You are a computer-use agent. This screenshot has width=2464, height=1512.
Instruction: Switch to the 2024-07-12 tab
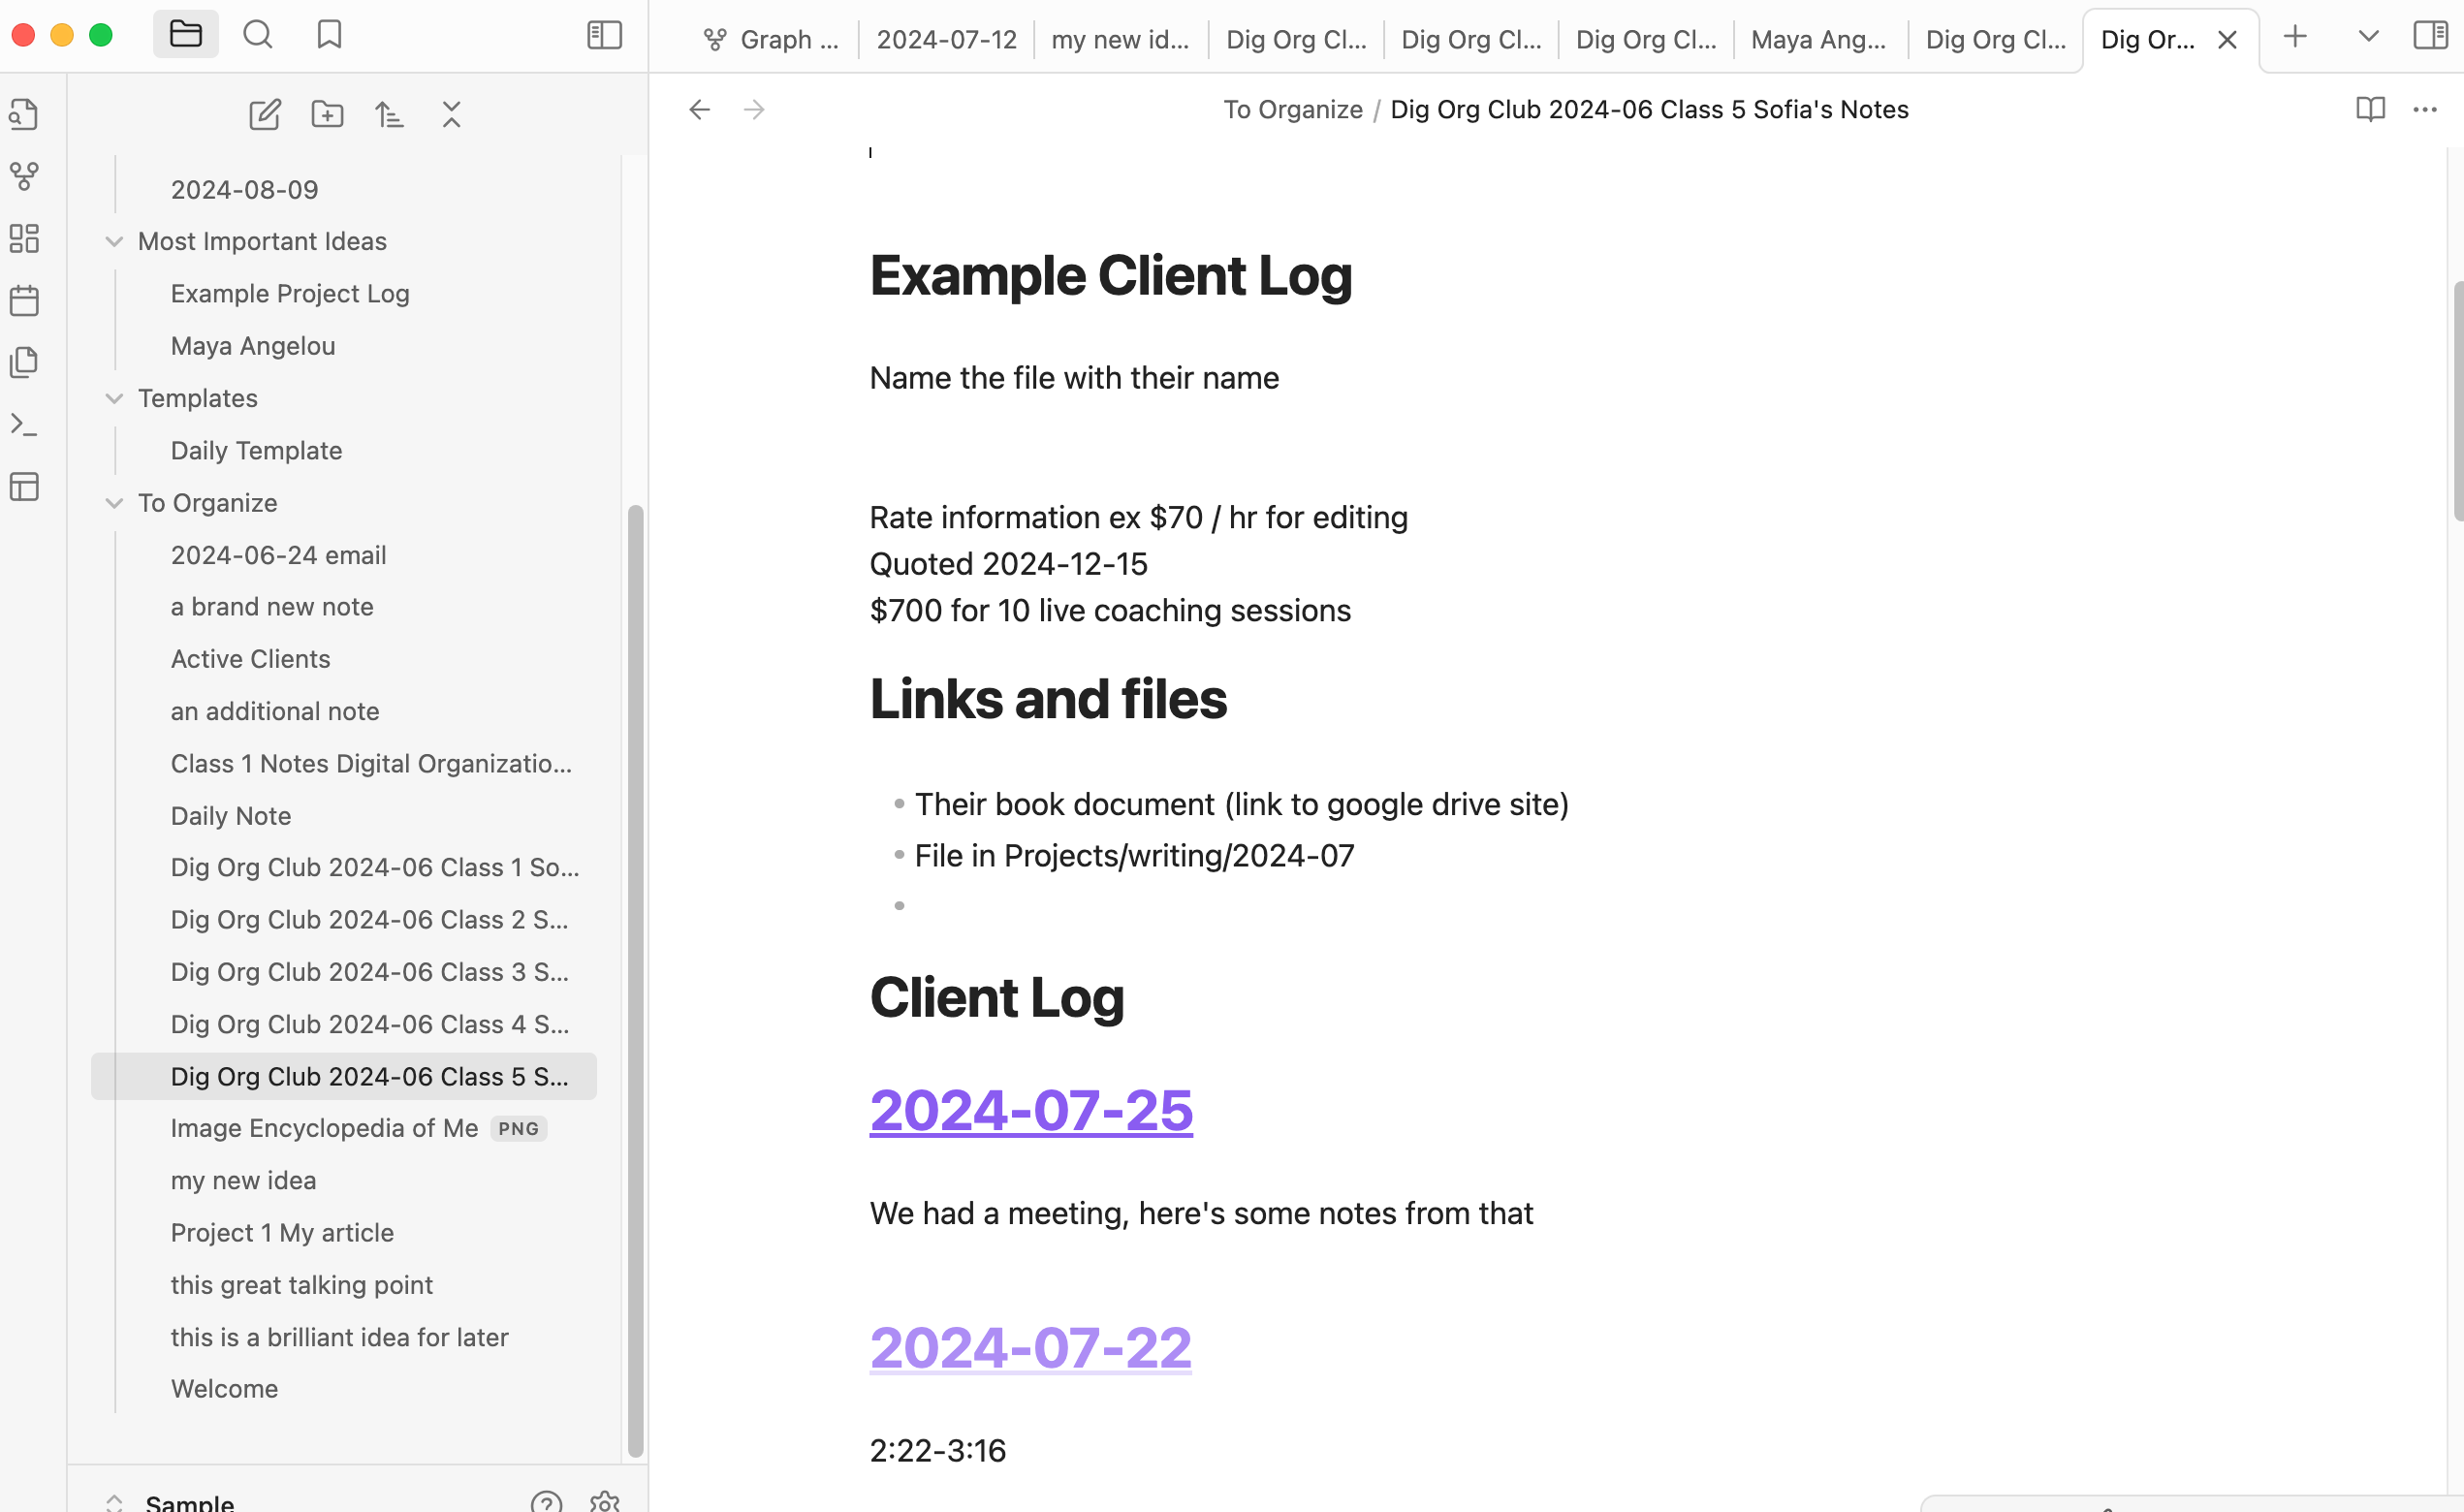[x=946, y=40]
